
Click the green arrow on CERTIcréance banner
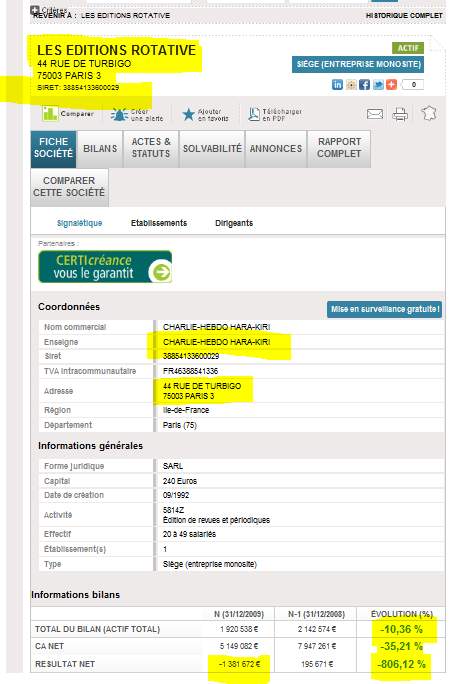(x=160, y=273)
